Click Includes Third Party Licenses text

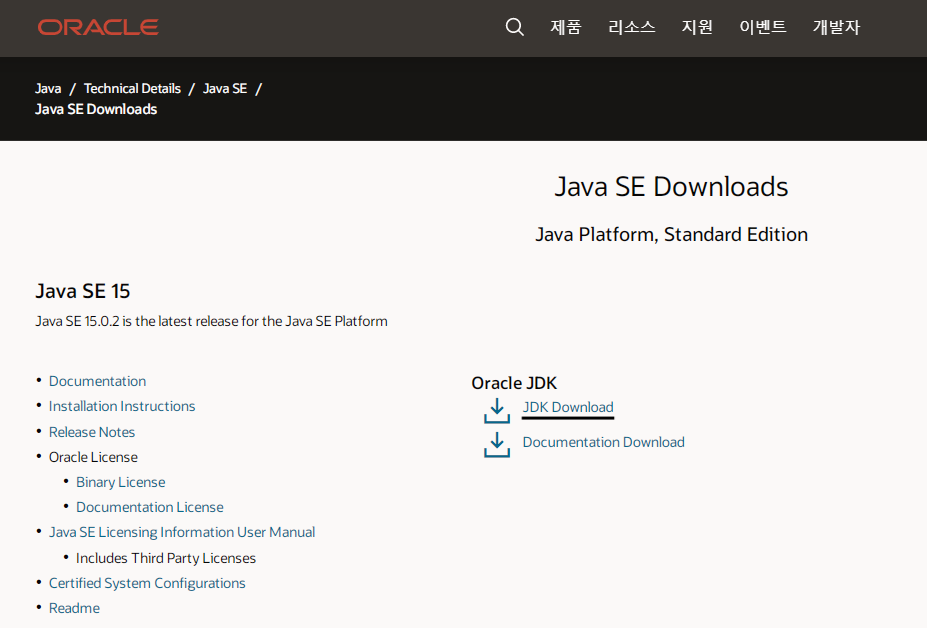166,558
